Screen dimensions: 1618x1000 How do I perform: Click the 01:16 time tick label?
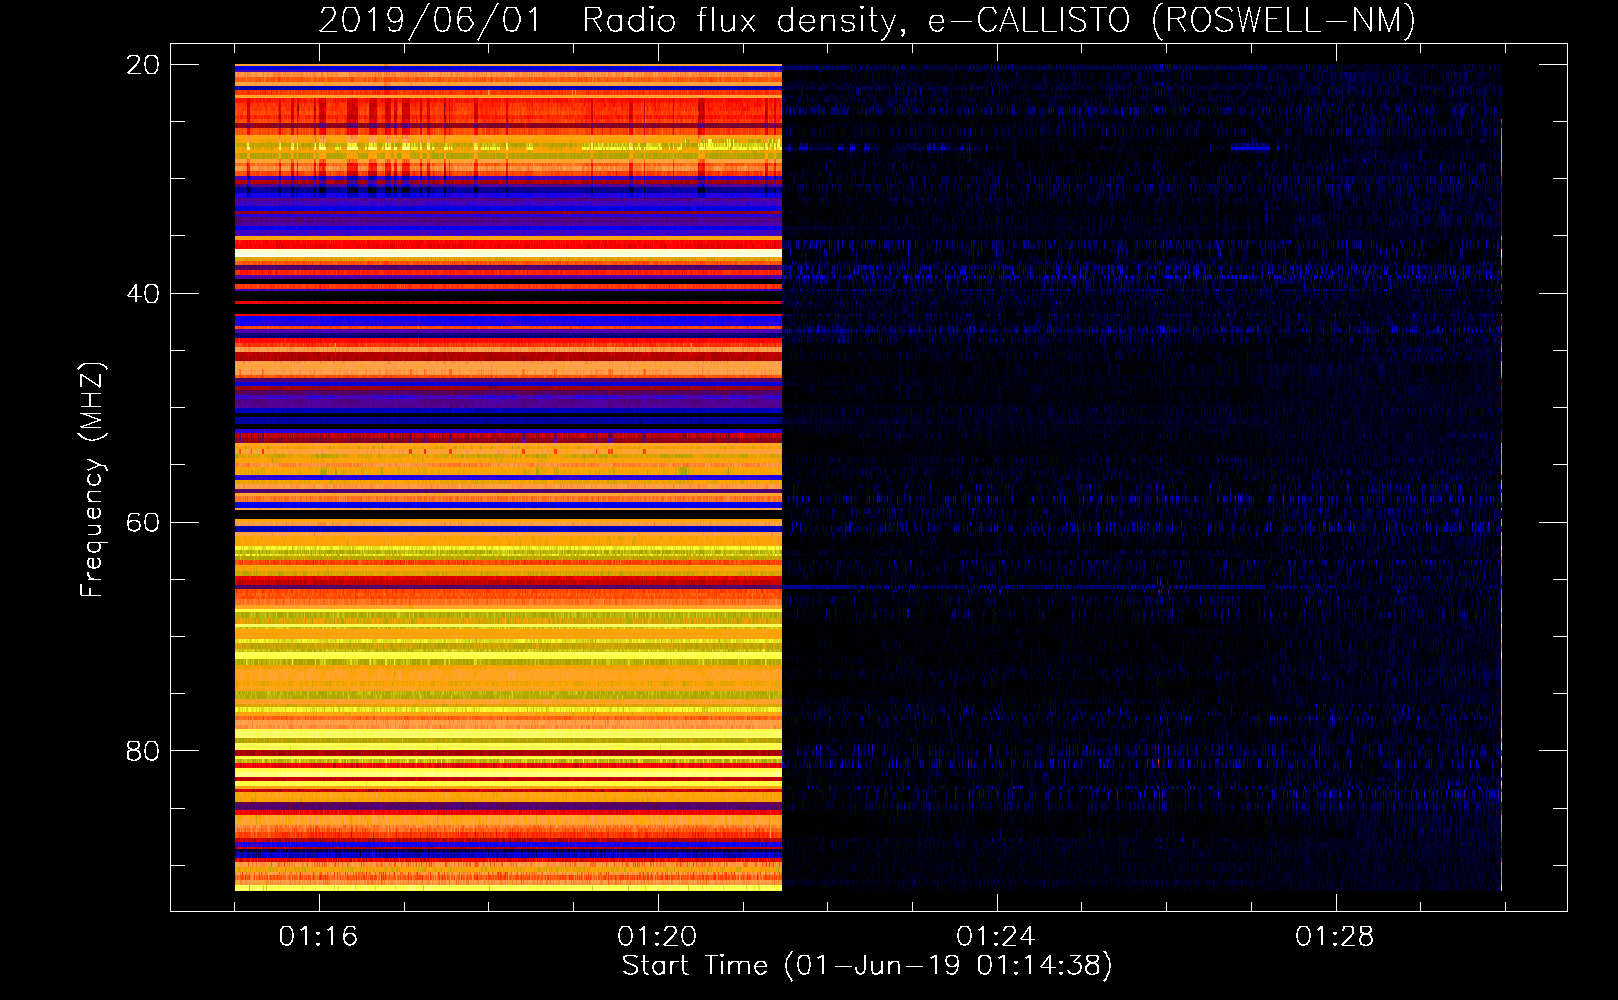click(318, 937)
